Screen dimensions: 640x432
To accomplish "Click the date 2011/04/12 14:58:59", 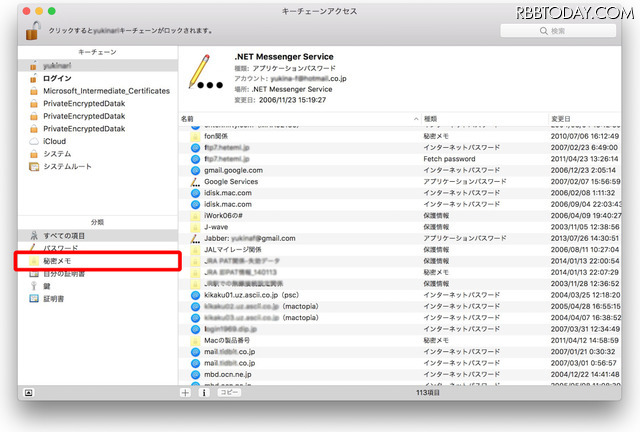I will tap(584, 340).
